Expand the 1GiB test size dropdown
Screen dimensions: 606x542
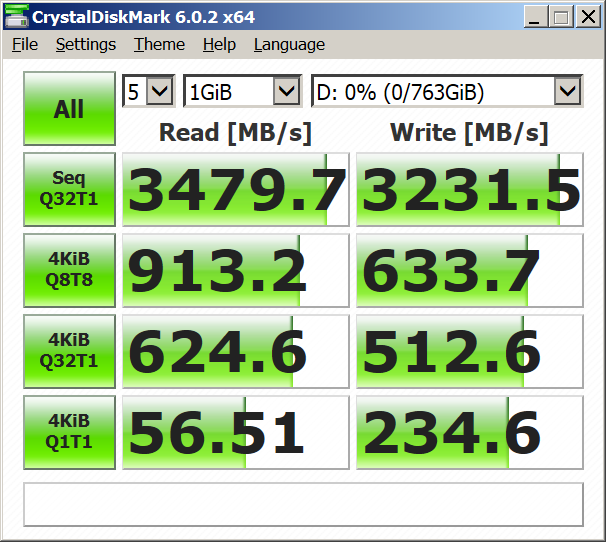point(242,93)
